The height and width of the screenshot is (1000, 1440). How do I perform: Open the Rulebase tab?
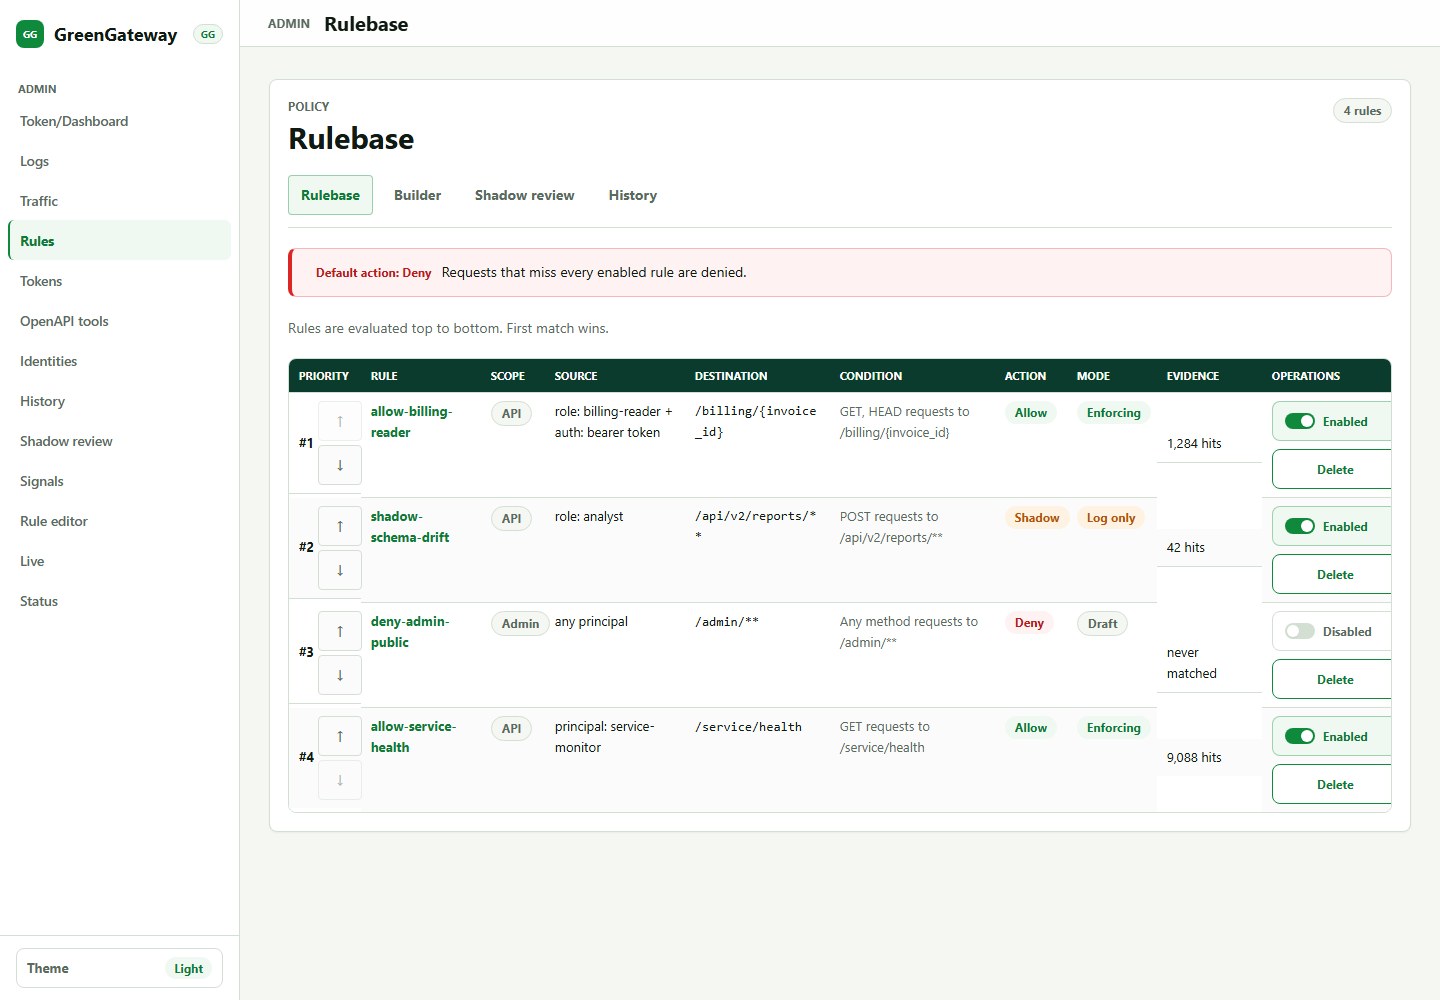pyautogui.click(x=330, y=195)
